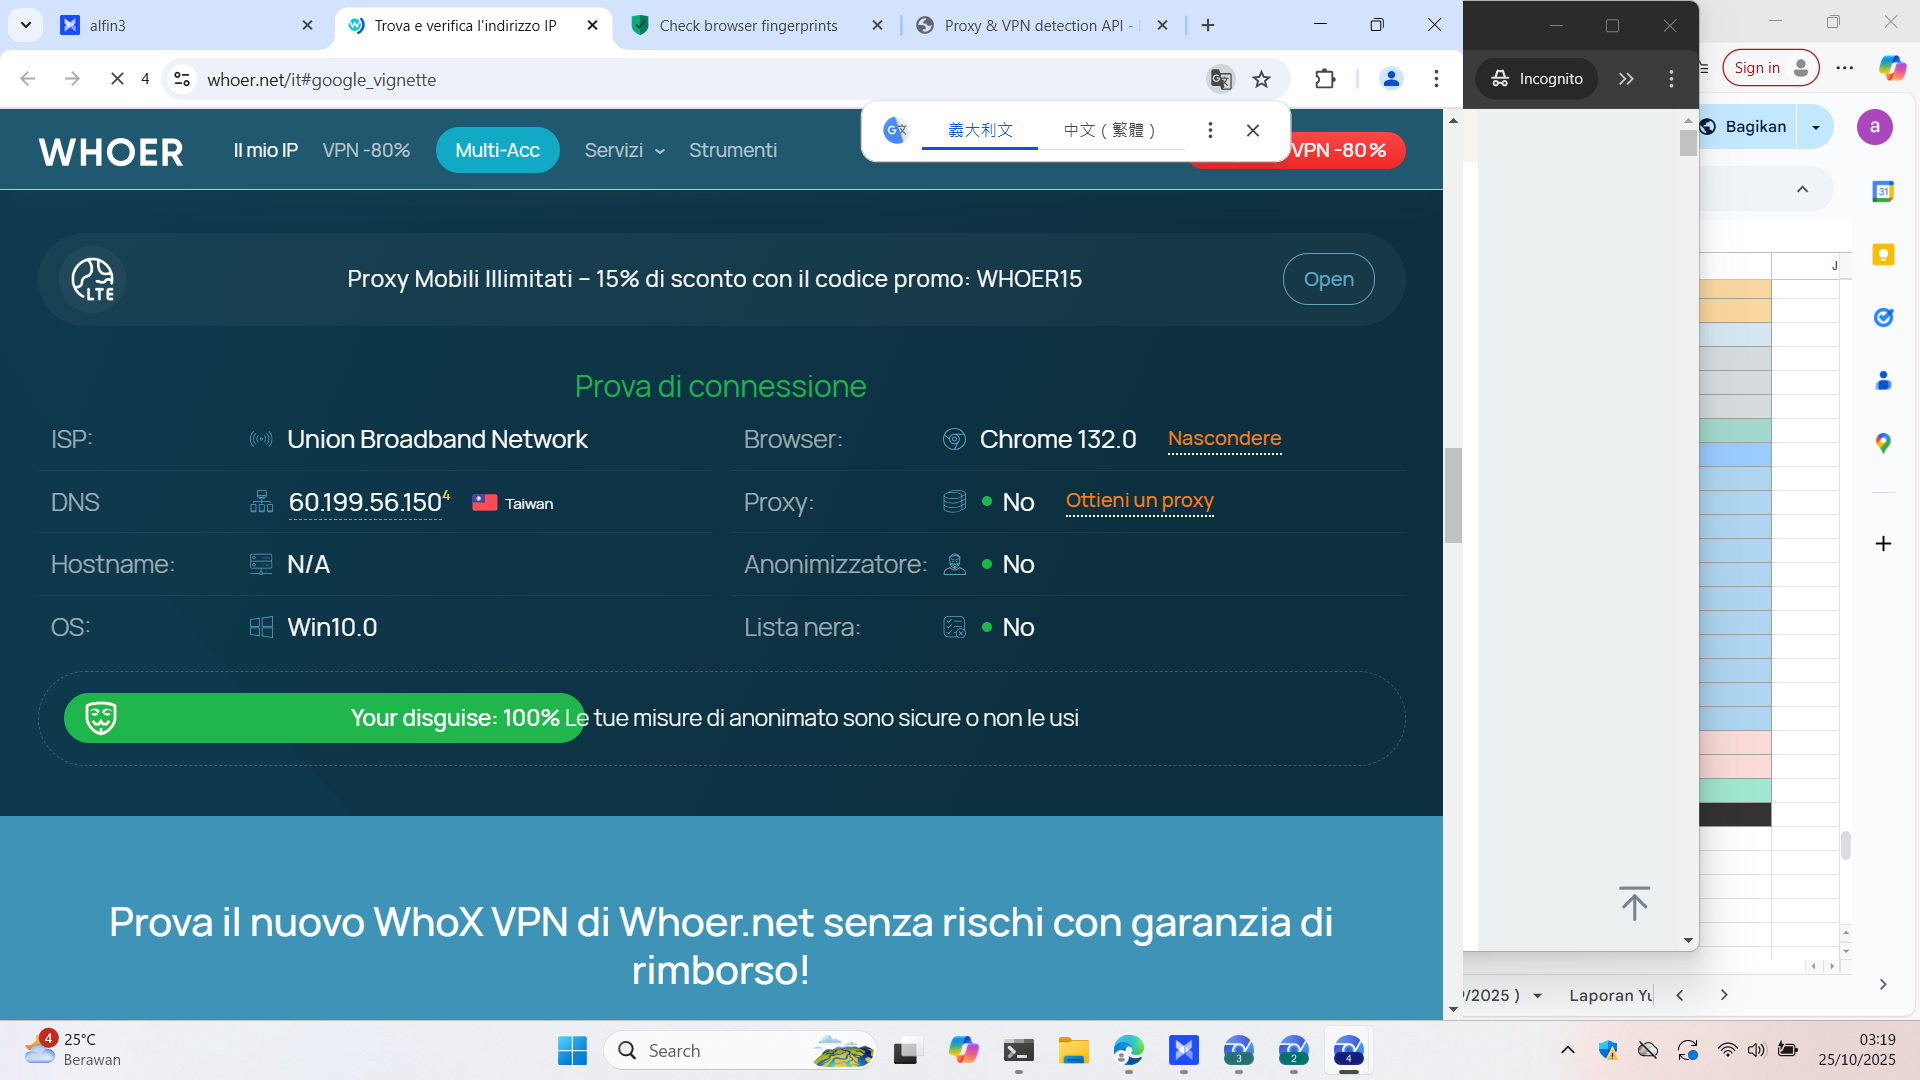Bookmark this page with the star icon
This screenshot has height=1080, width=1920.
(1262, 79)
